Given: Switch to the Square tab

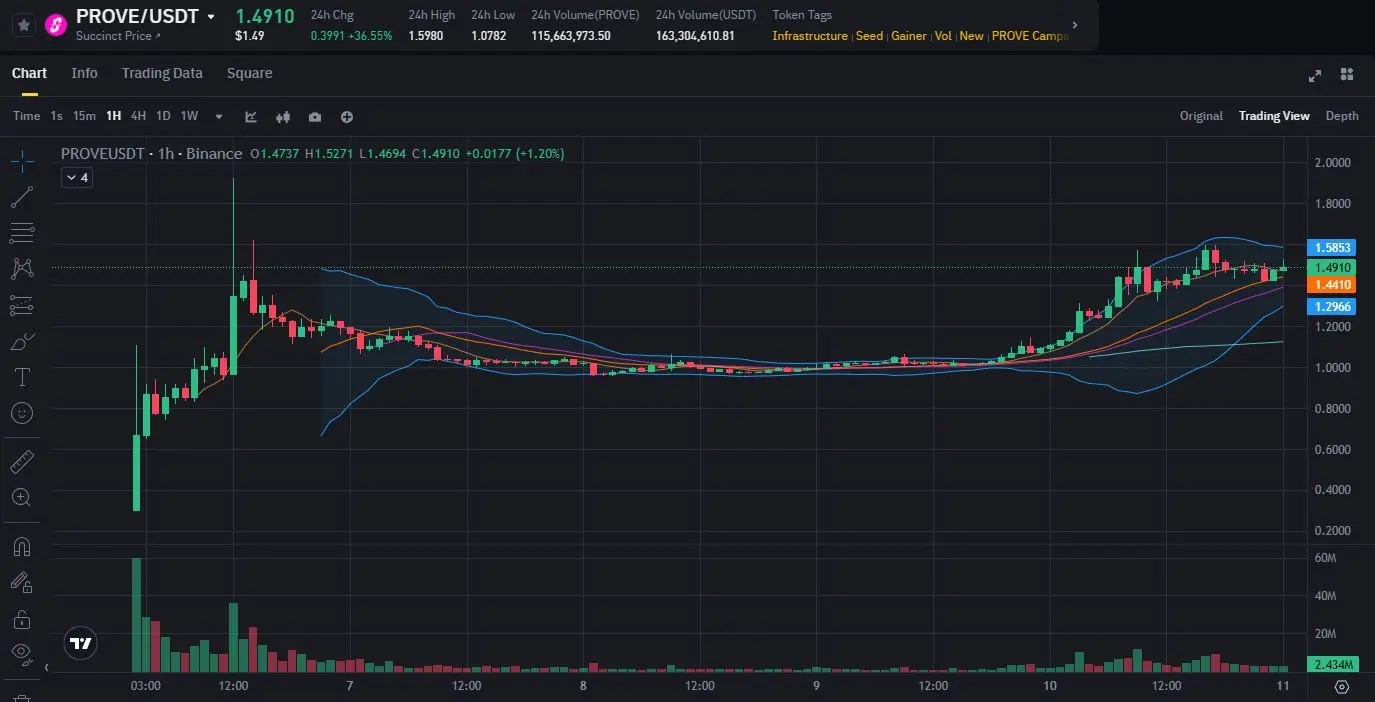Looking at the screenshot, I should 249,73.
